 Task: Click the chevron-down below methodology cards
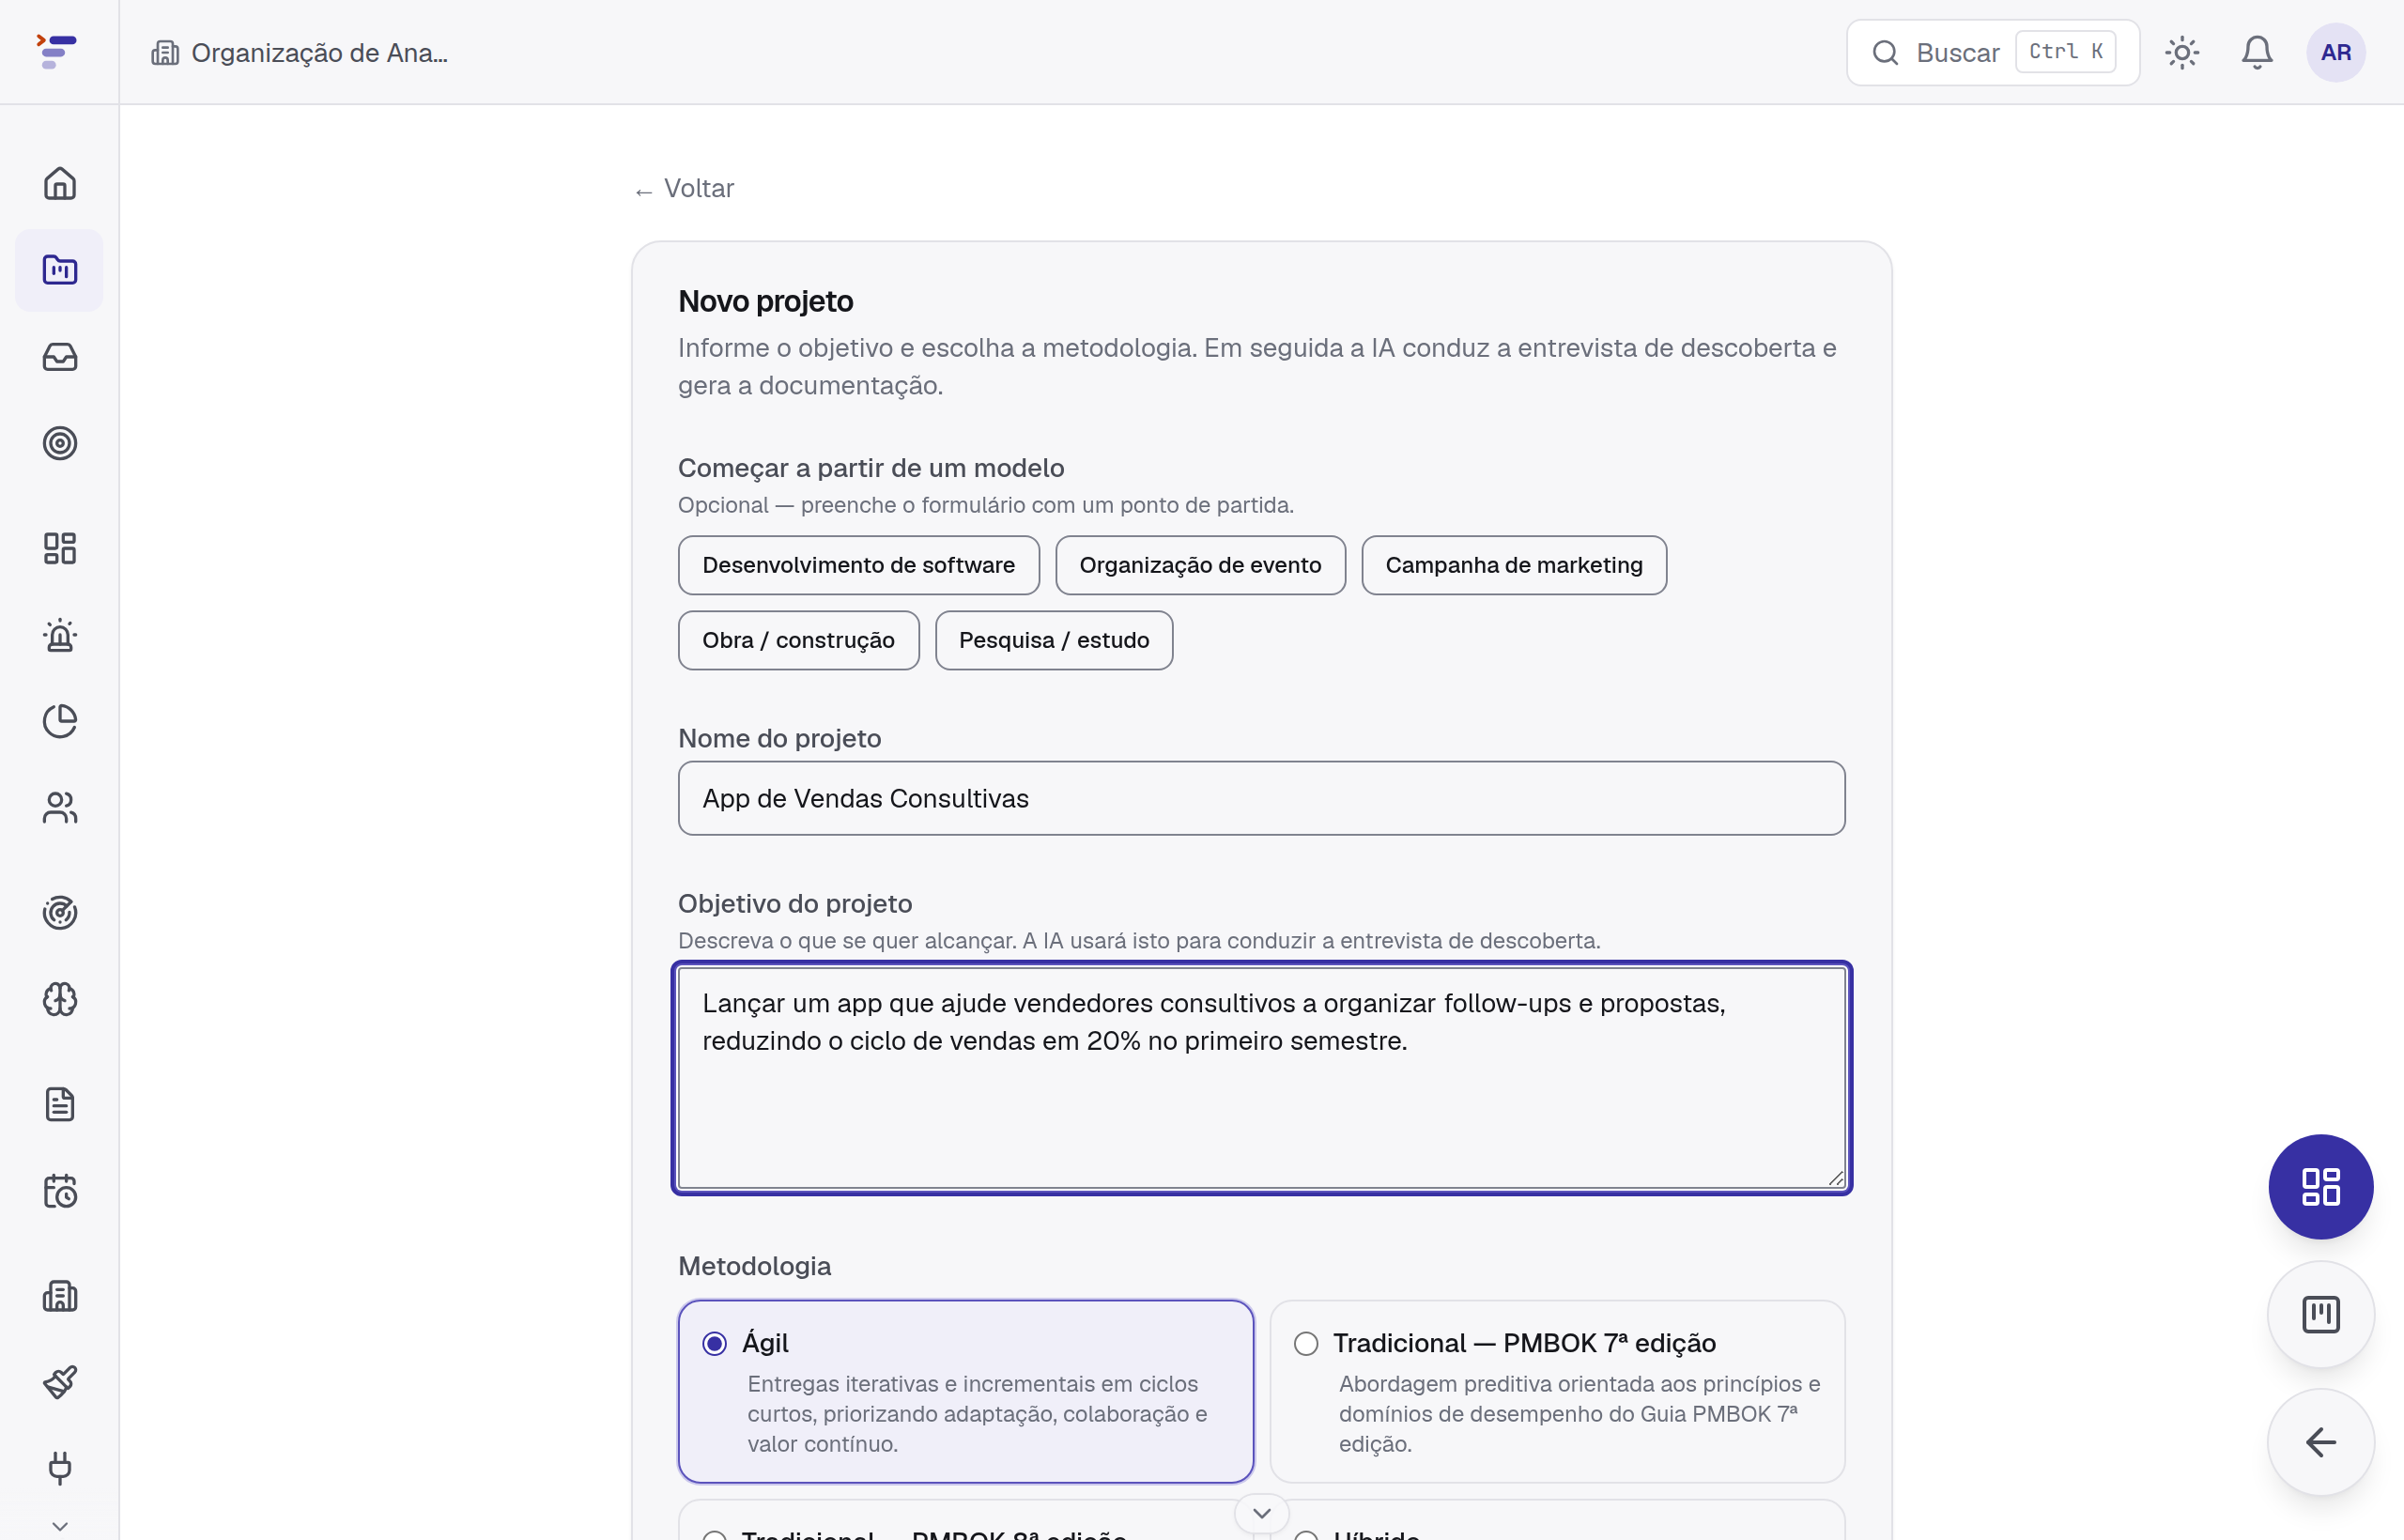click(1262, 1513)
